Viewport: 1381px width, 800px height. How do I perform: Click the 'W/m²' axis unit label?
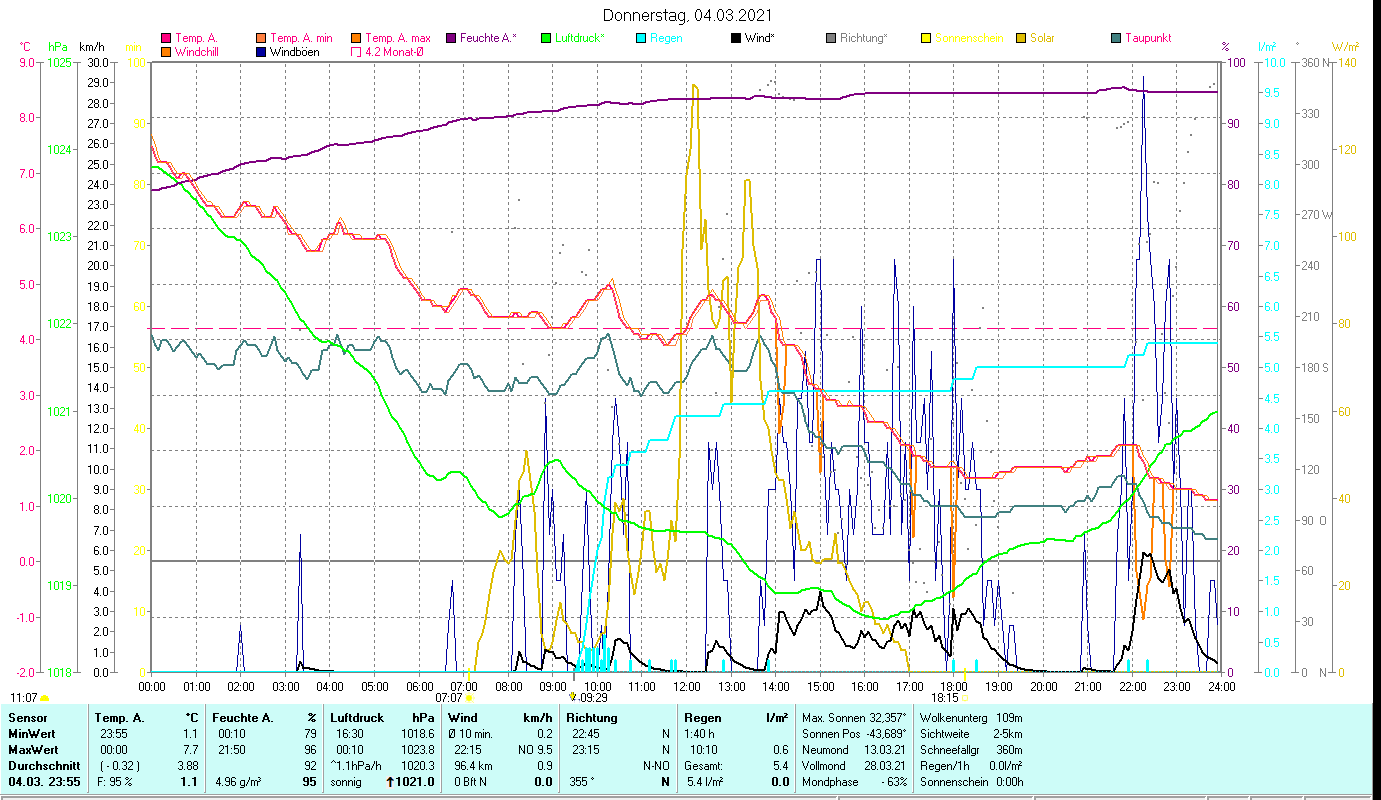(1345, 47)
